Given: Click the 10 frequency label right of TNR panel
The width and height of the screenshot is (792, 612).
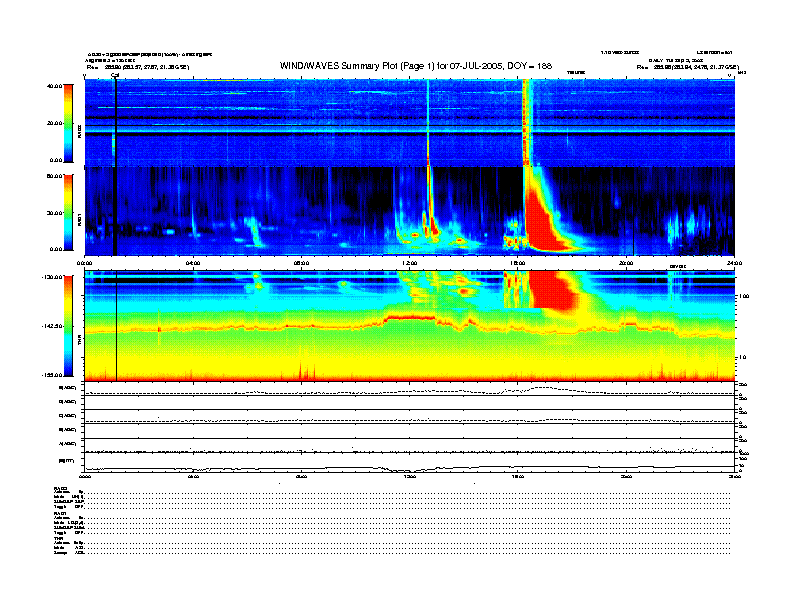Looking at the screenshot, I should (743, 358).
